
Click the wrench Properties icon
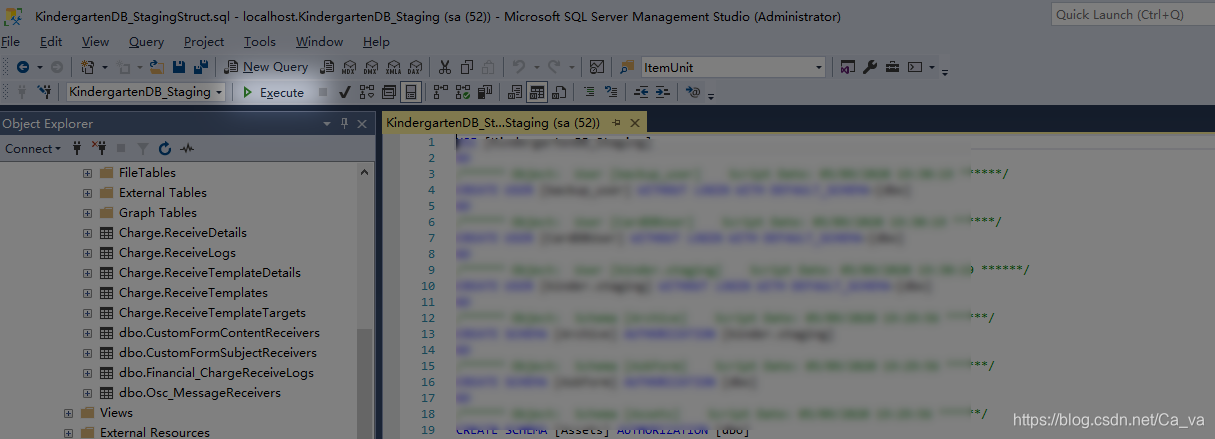point(870,67)
